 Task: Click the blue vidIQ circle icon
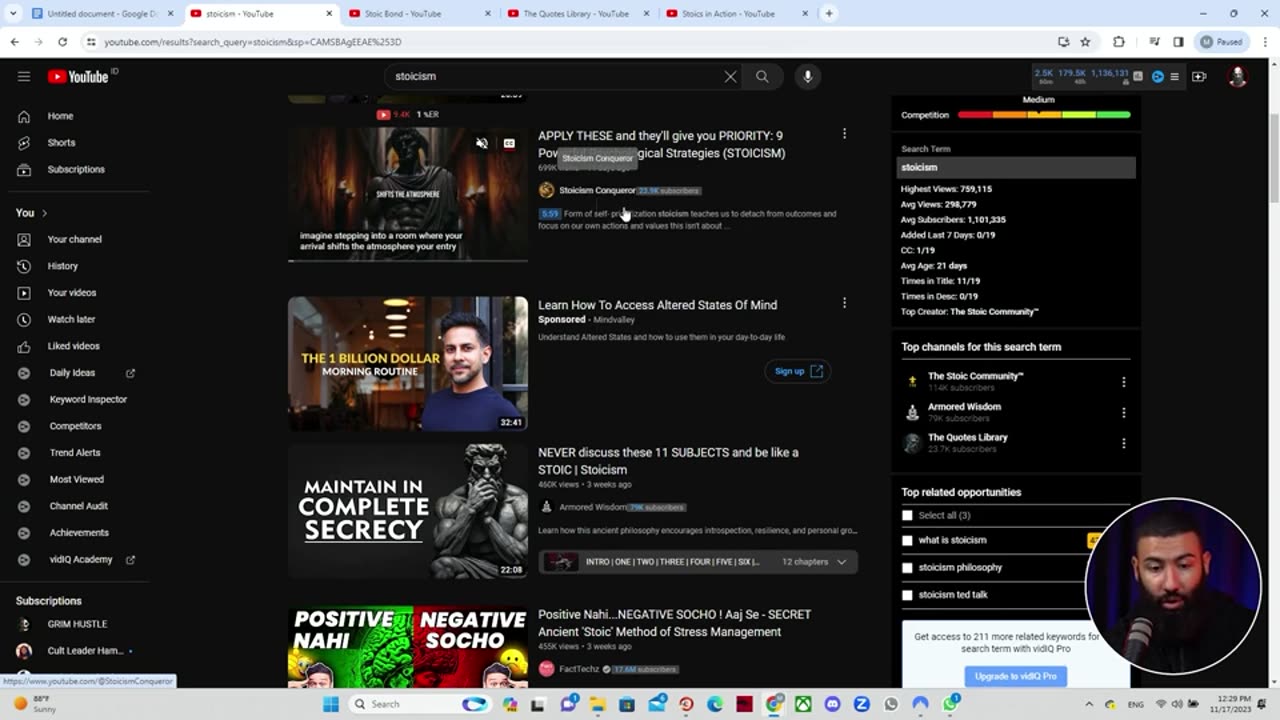[1158, 76]
